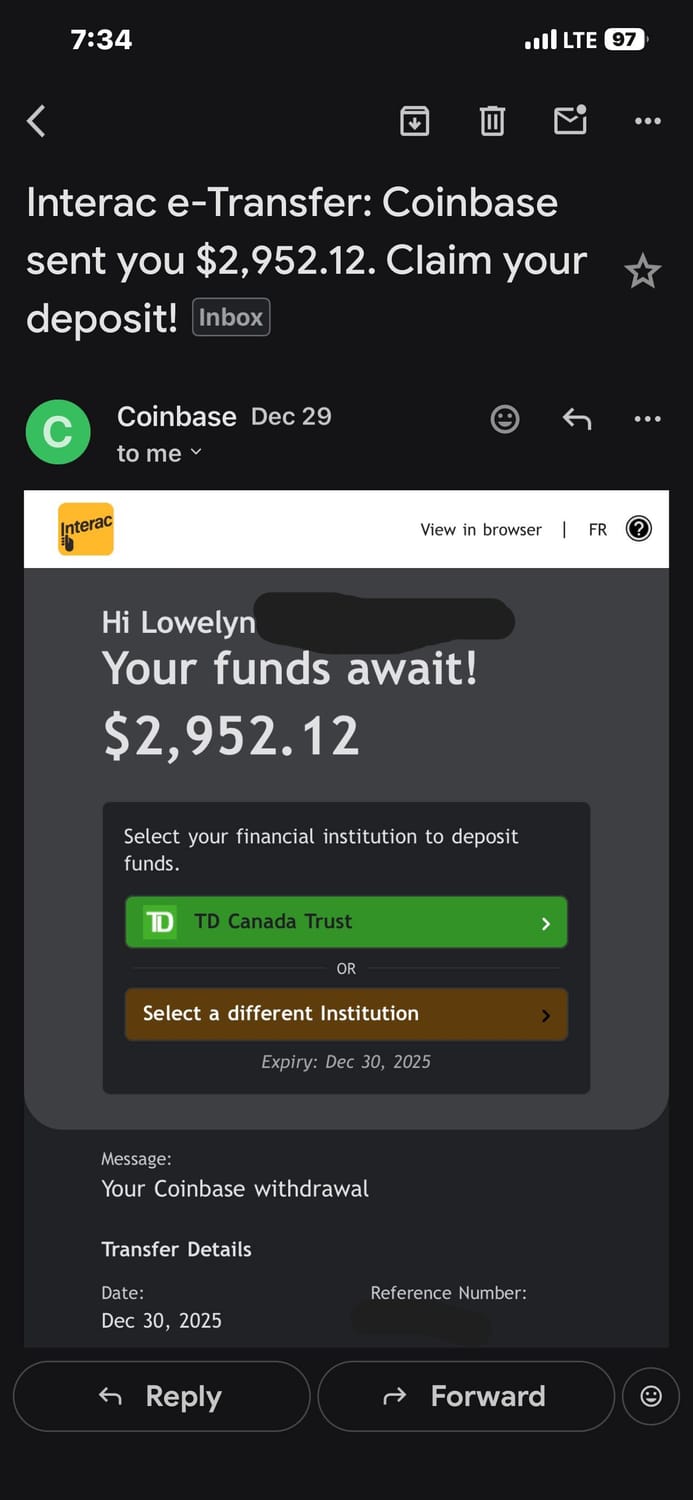Tap the Coinbase sender avatar

(x=58, y=432)
